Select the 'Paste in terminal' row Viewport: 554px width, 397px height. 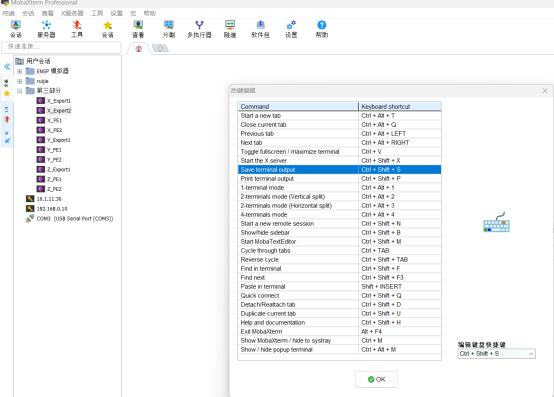coord(339,286)
